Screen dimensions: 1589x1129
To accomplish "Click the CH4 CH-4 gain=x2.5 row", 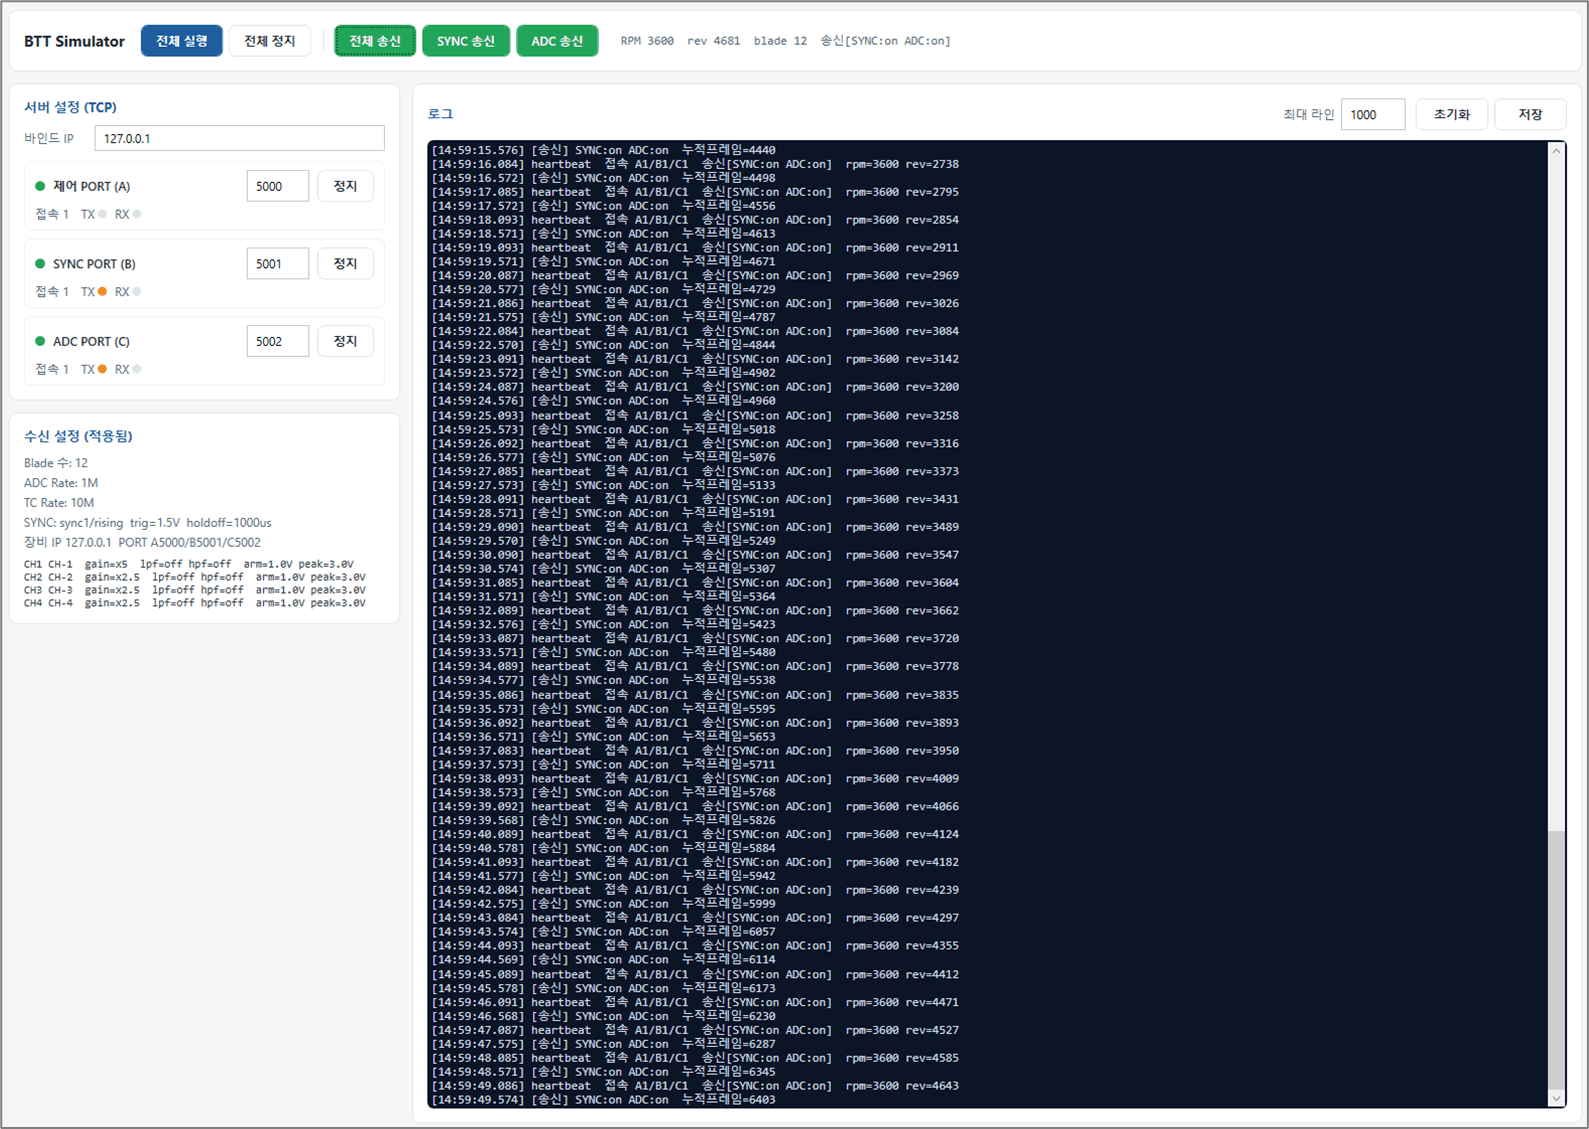I will tap(194, 603).
